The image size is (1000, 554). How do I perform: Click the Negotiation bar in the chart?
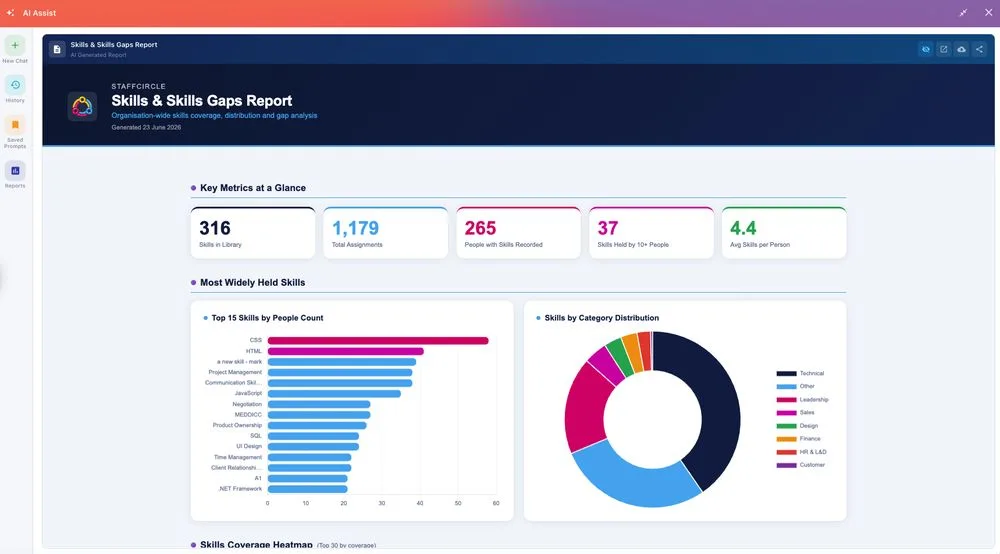point(319,404)
